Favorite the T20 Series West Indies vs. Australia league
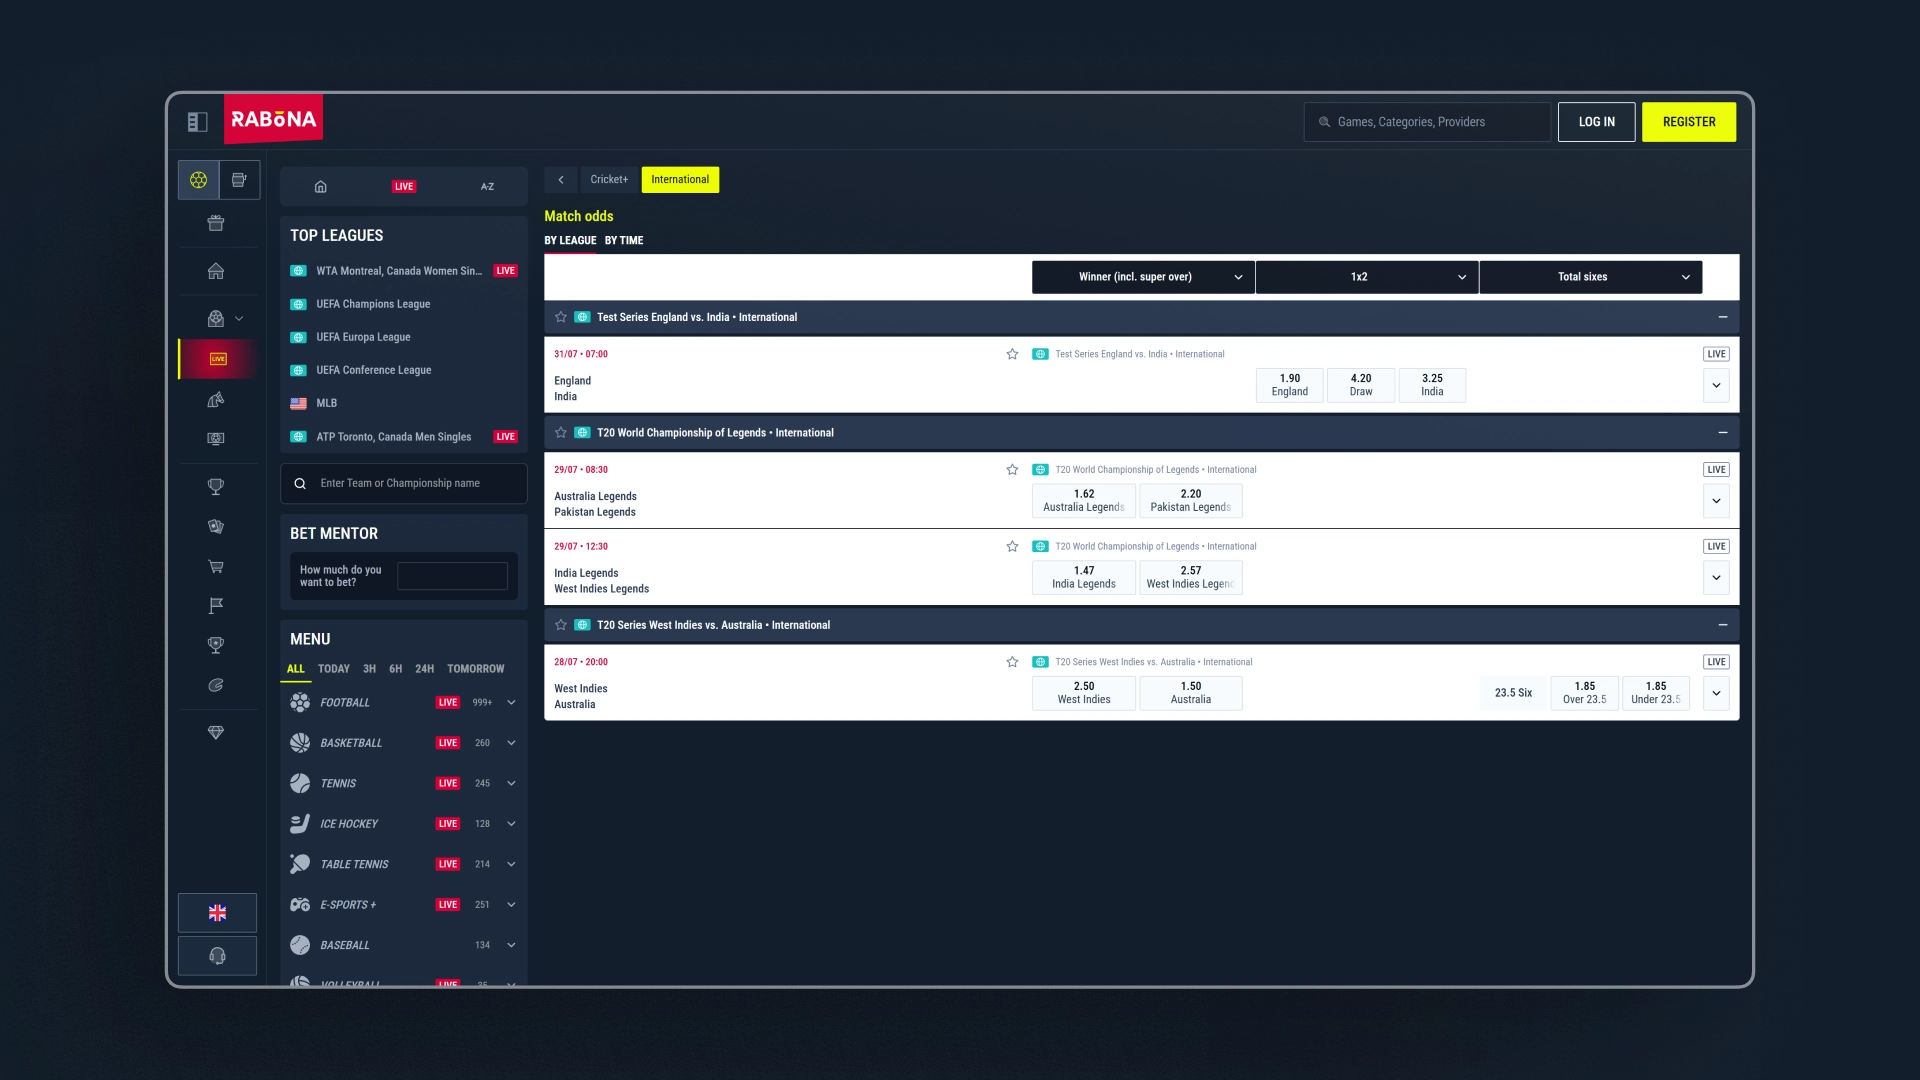Viewport: 1920px width, 1080px height. [561, 625]
